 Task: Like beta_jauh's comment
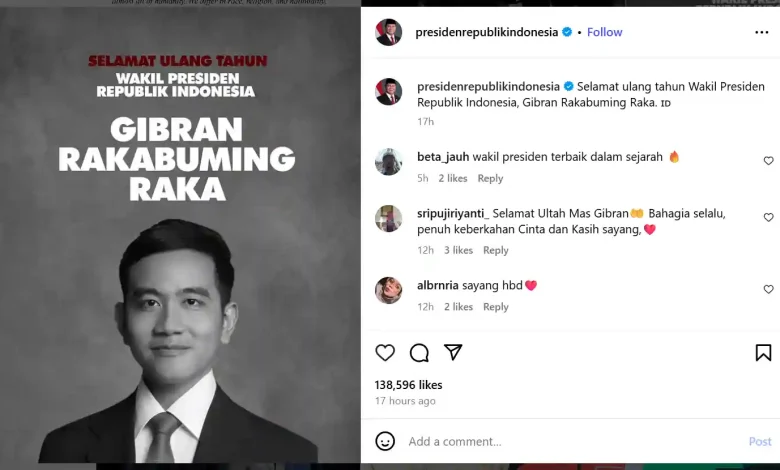(x=769, y=161)
